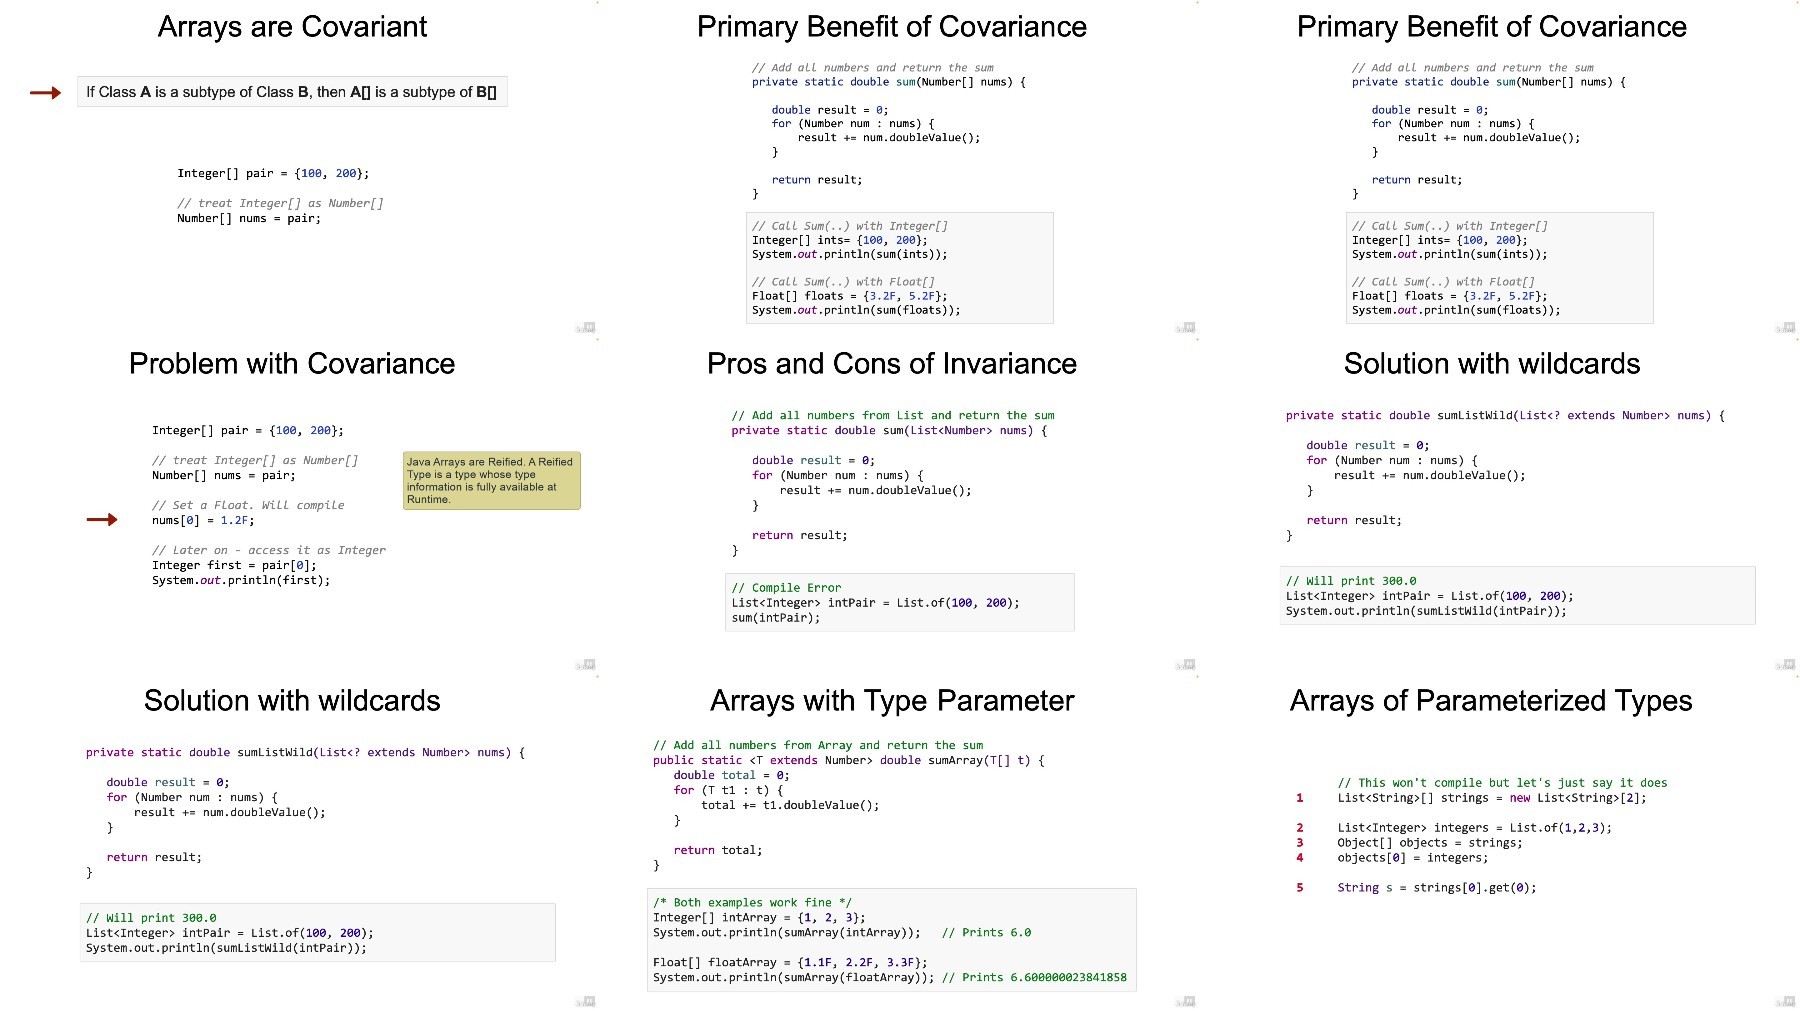
Task: Click 'Integer[] pair = {100, 200};' in Problem with Covariance slide
Action: pyautogui.click(x=248, y=430)
